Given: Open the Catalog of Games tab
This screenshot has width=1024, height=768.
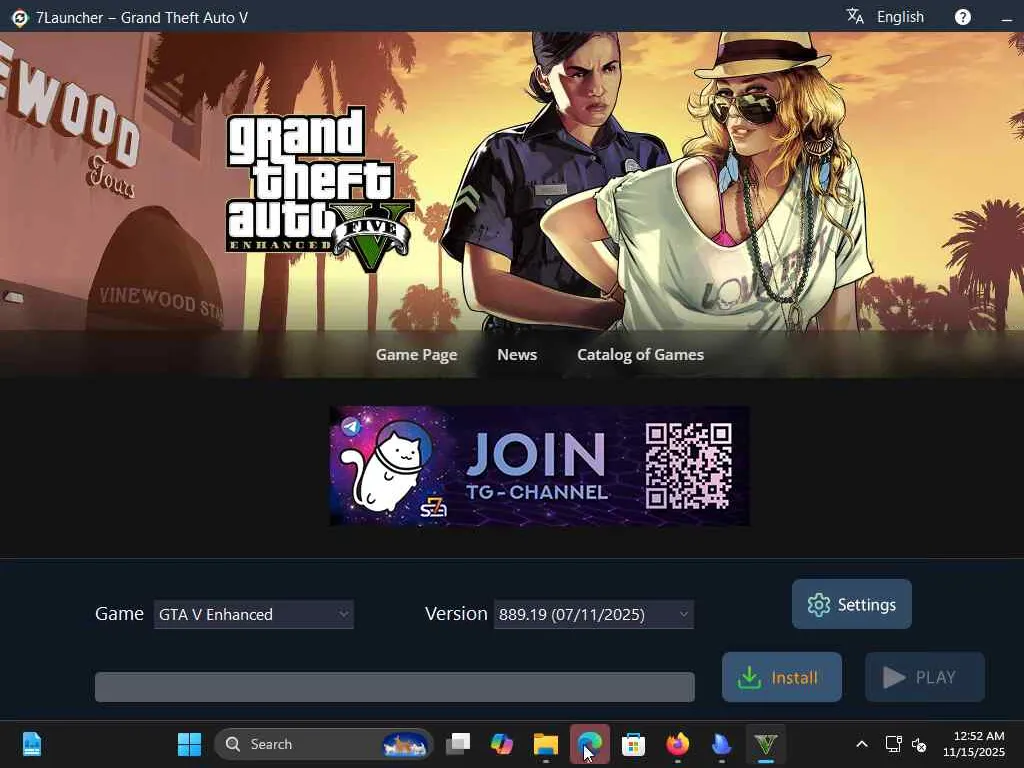Looking at the screenshot, I should pos(640,355).
